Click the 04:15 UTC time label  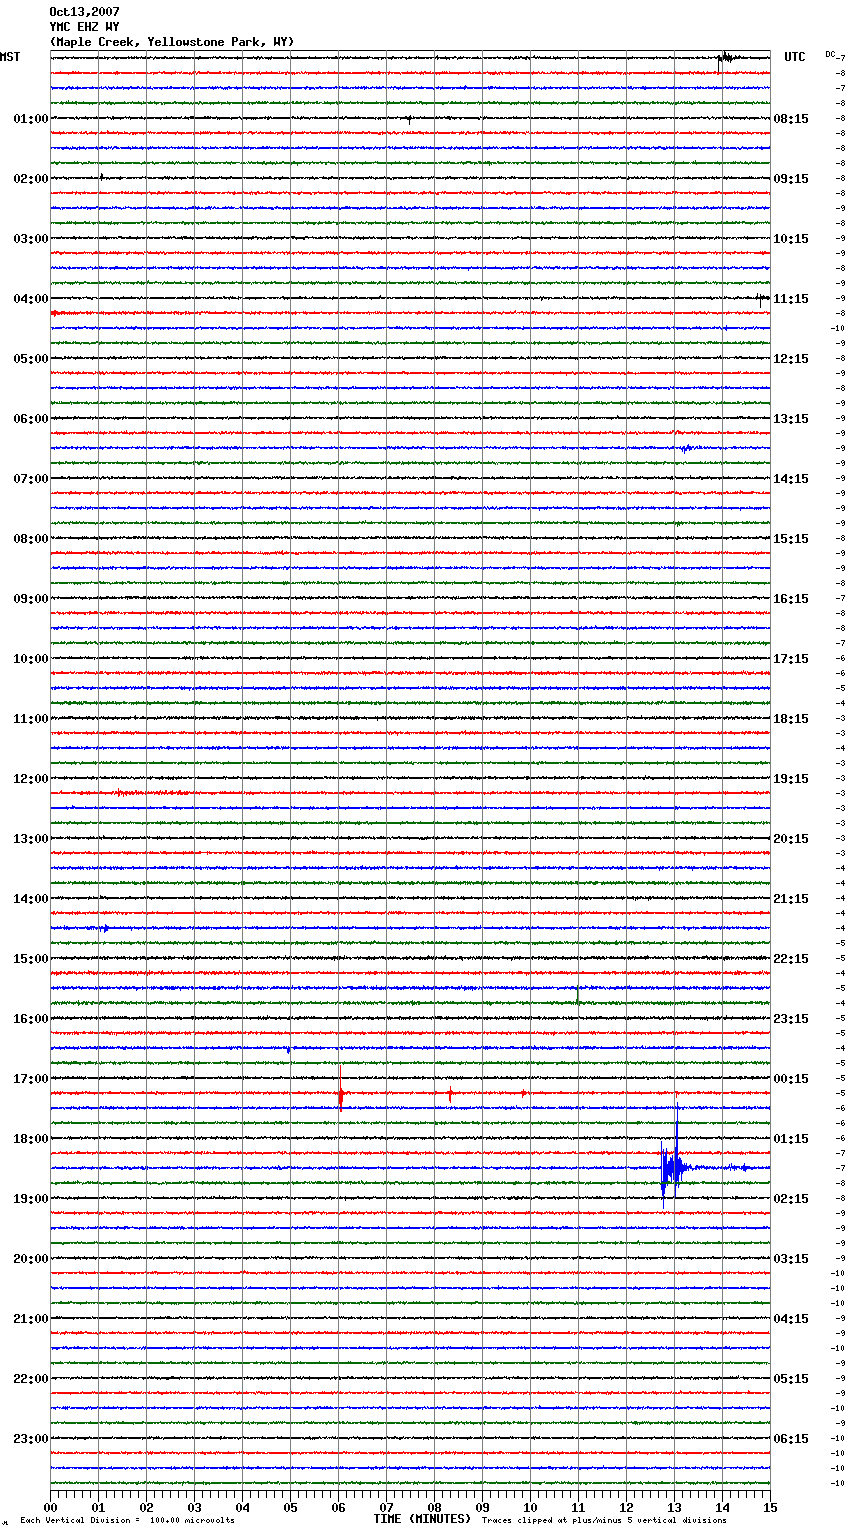(791, 1319)
